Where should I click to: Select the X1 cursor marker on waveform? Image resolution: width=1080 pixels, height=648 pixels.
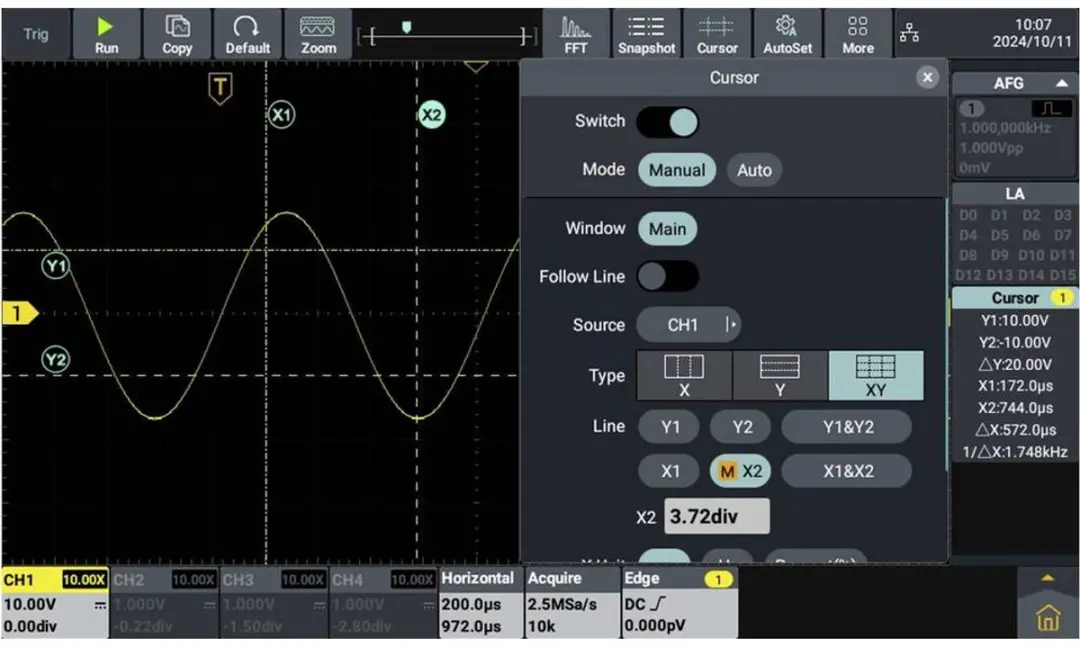(281, 114)
